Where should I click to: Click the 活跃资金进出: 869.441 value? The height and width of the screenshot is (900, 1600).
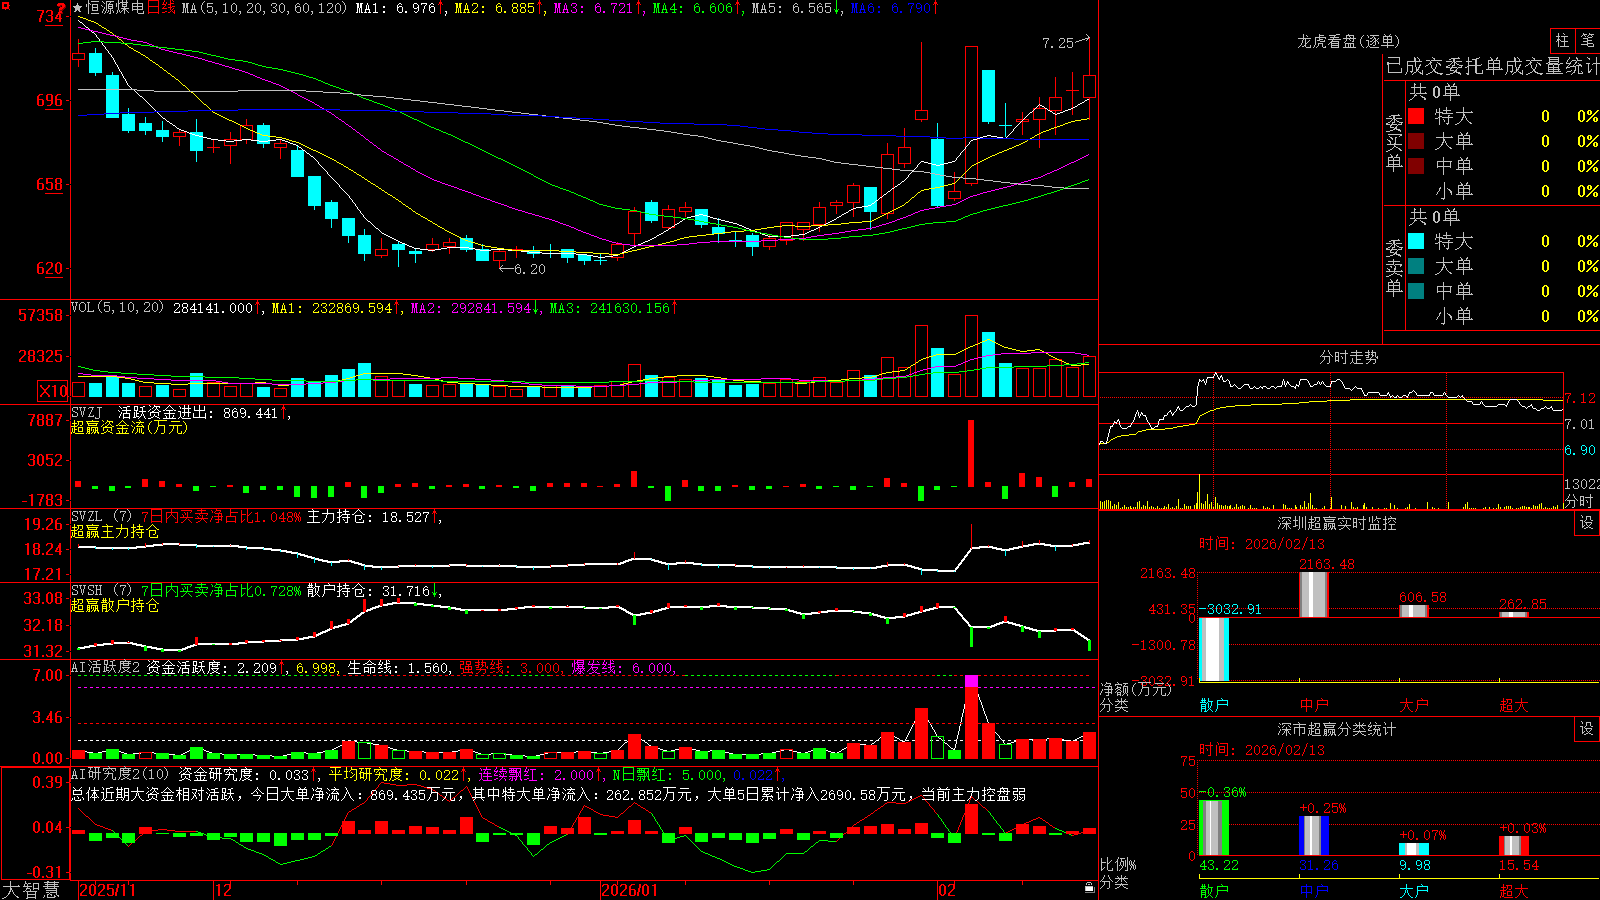(x=197, y=413)
